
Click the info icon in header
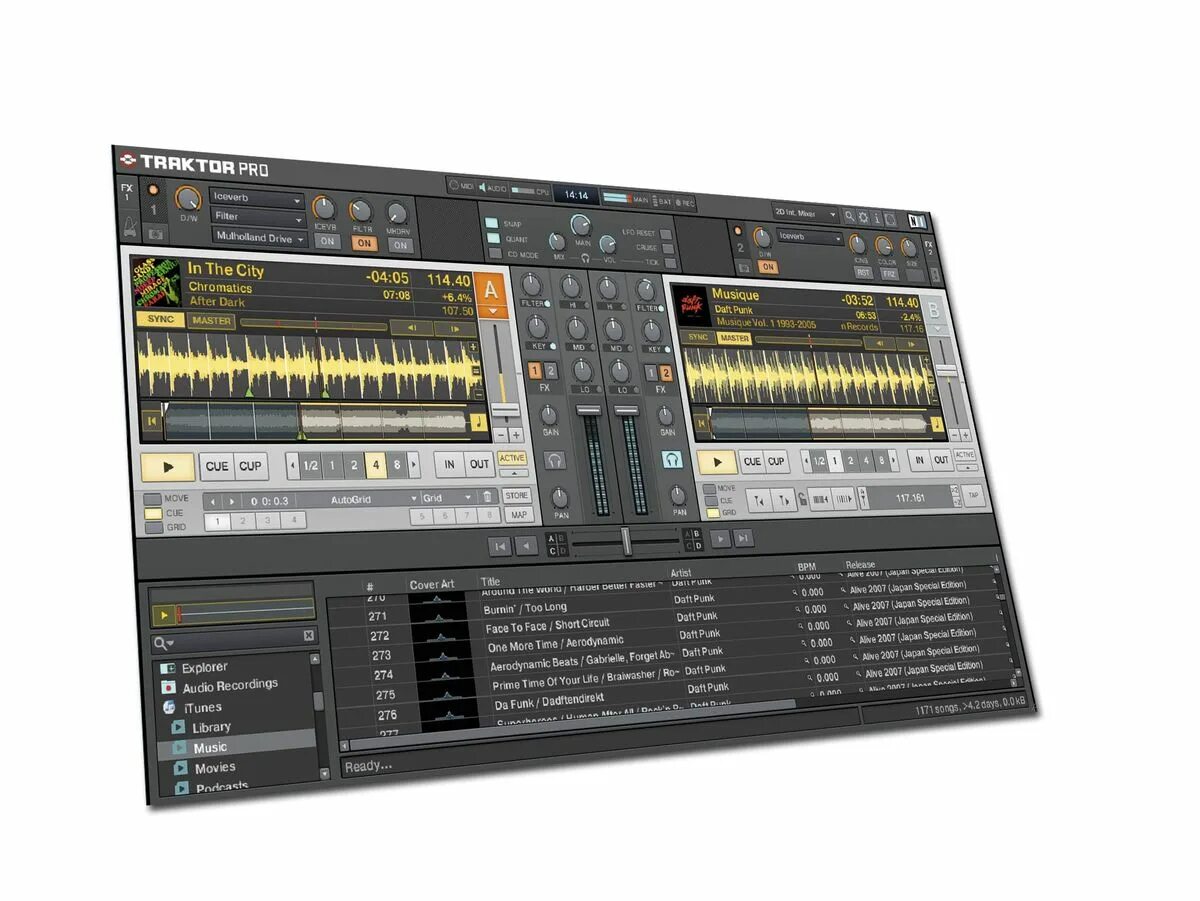[877, 217]
